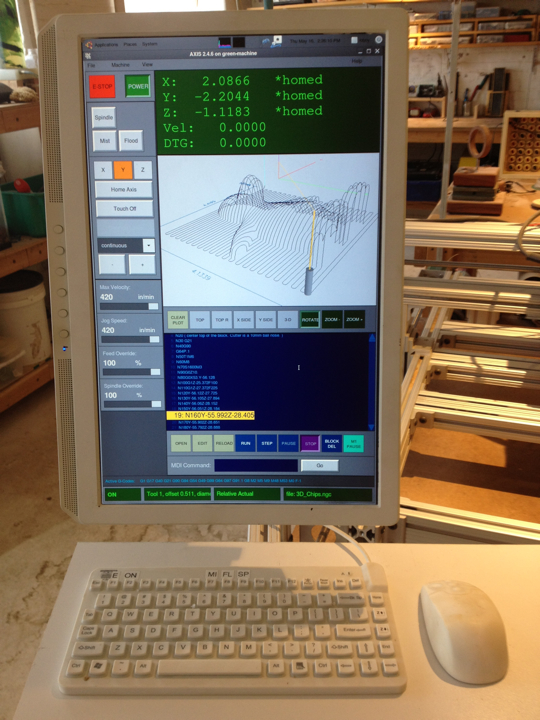The image size is (540, 720).
Task: Switch preview to X SIDE view
Action: 243,320
